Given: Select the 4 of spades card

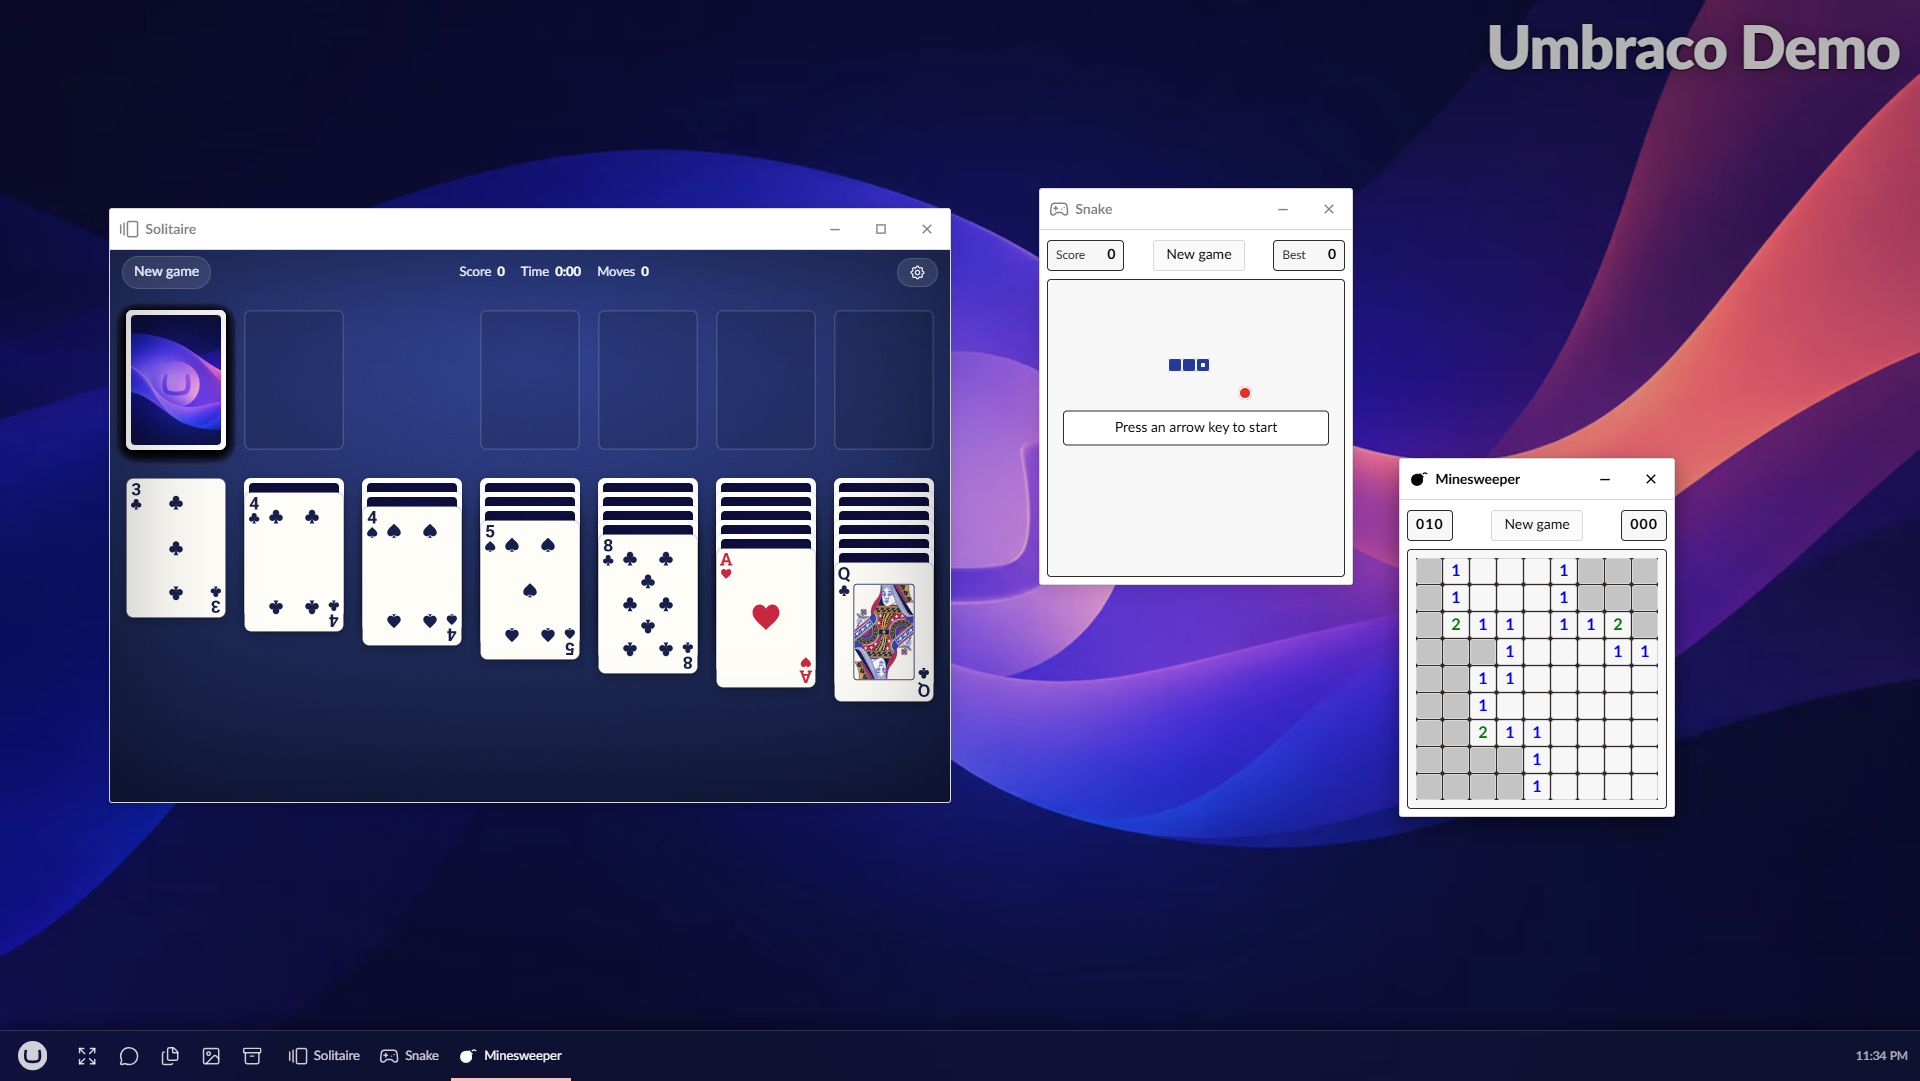Looking at the screenshot, I should point(412,576).
